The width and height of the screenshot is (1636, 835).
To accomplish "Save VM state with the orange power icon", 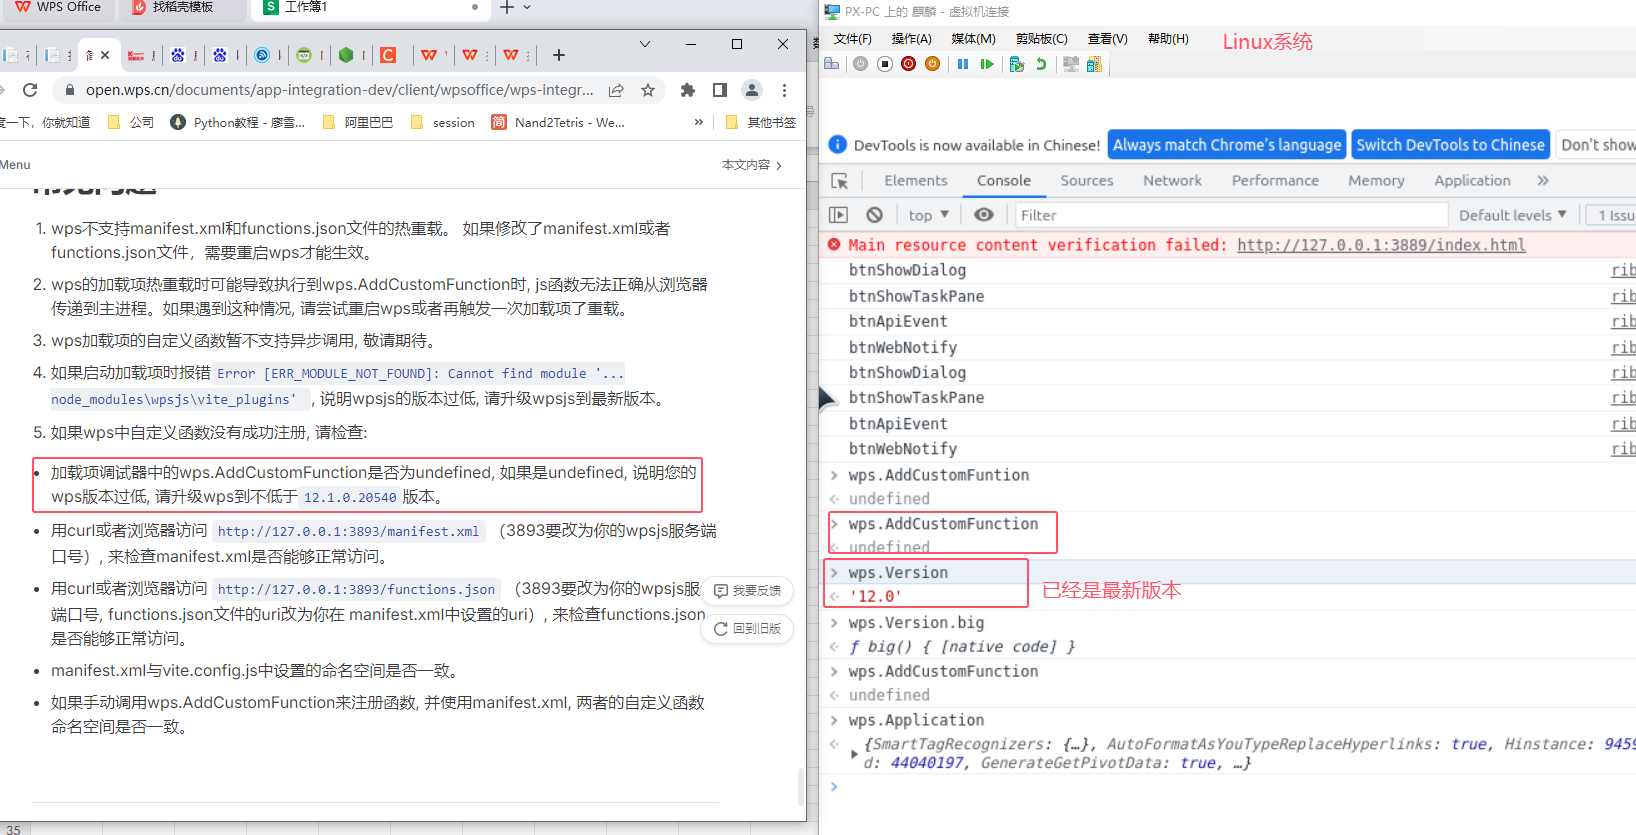I will tap(932, 64).
